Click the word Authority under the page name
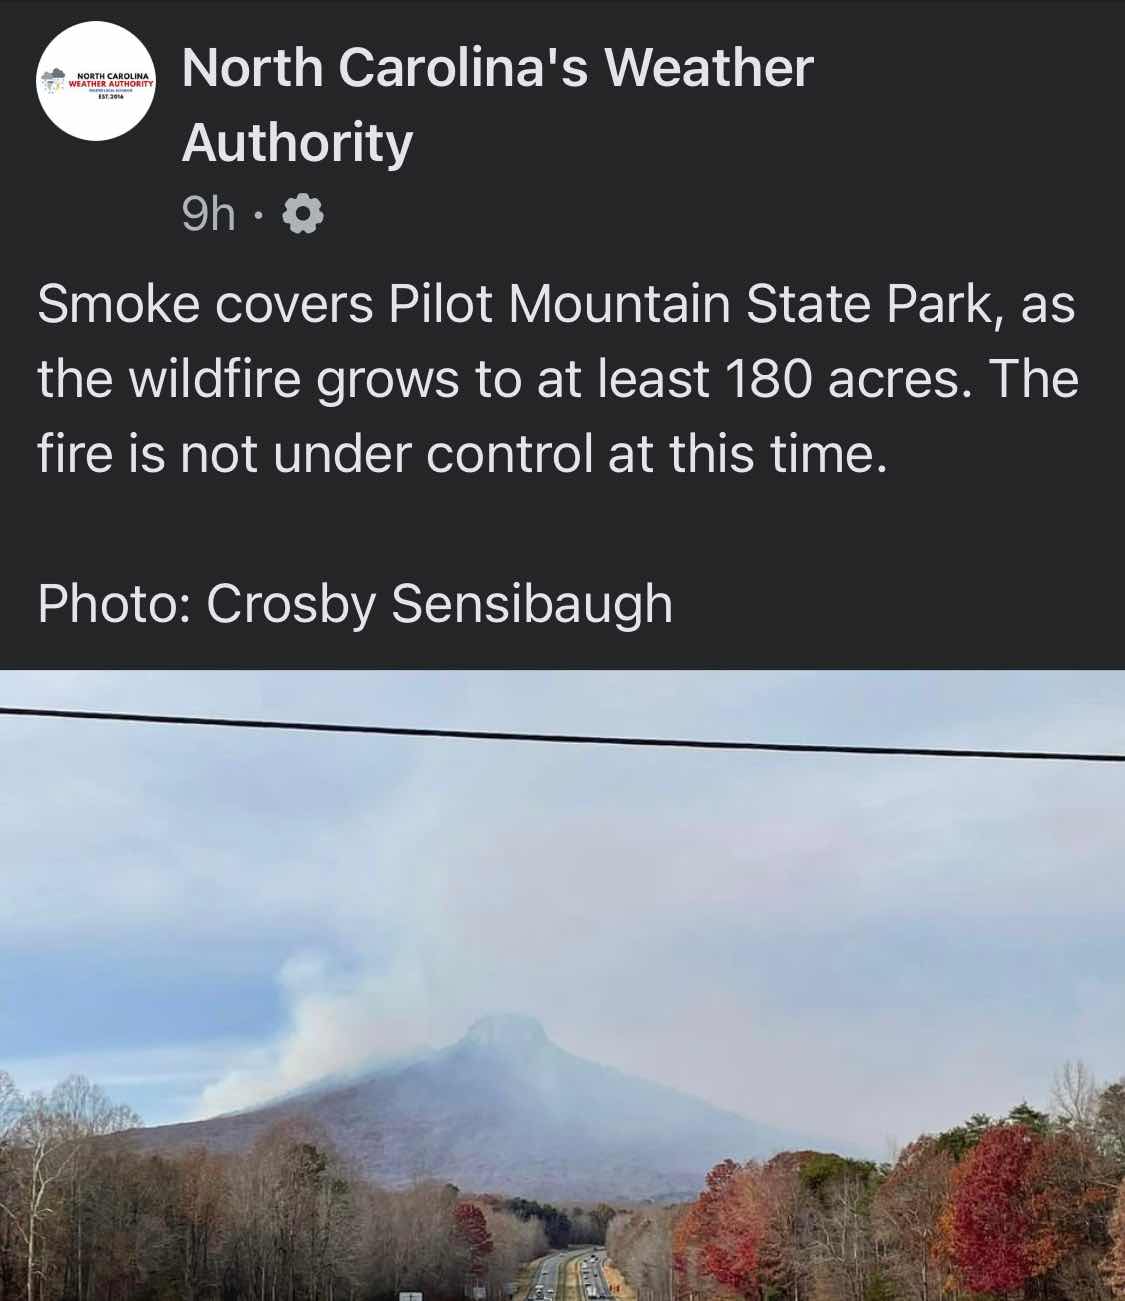Viewport: 1125px width, 1301px height. pos(297,143)
